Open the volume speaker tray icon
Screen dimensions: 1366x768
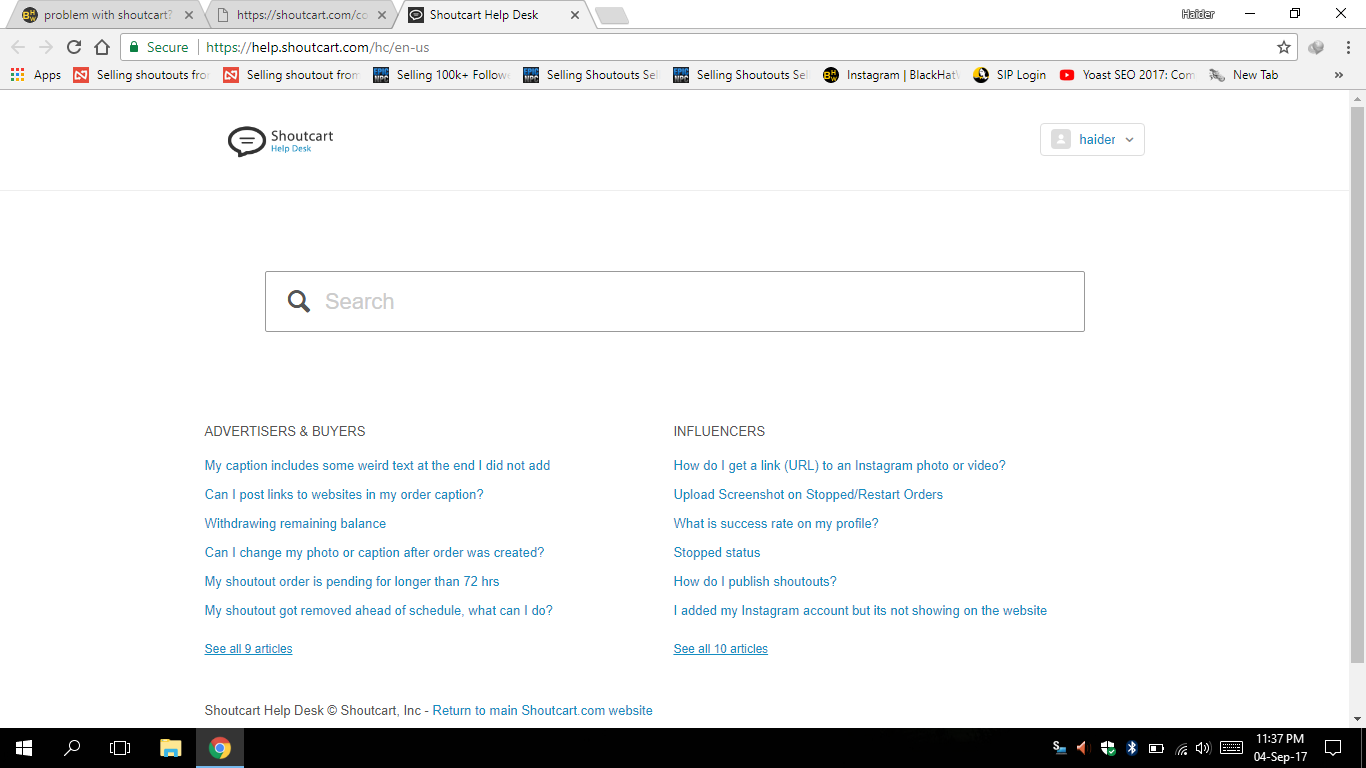pos(1203,748)
